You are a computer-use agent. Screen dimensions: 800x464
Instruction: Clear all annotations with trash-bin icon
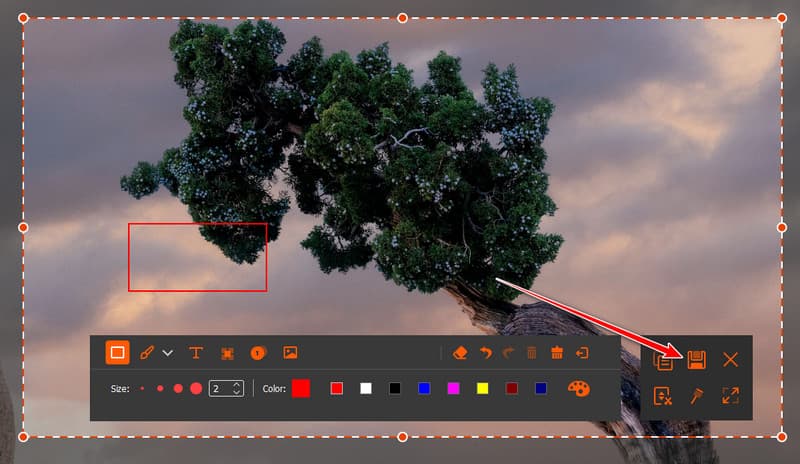(557, 353)
